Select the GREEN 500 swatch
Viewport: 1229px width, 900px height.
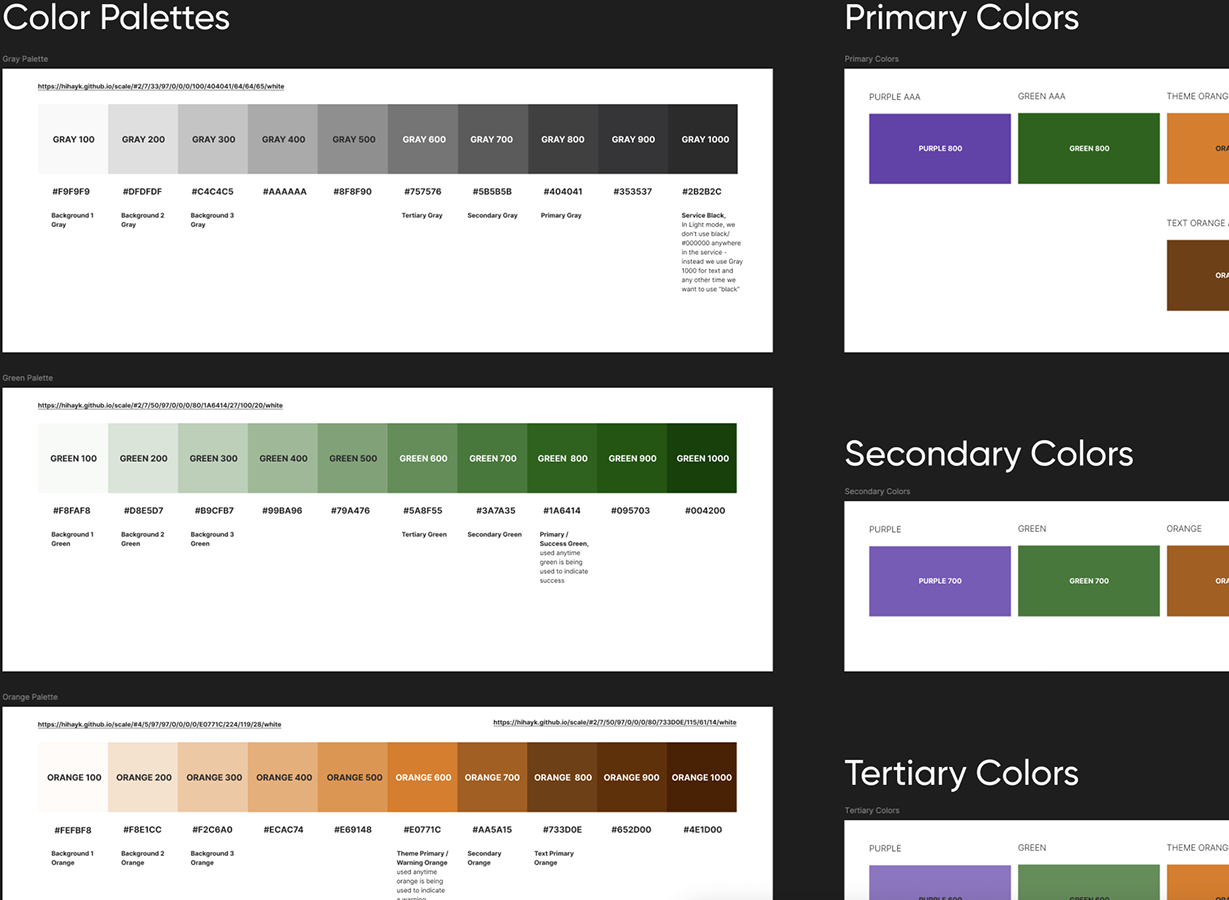click(x=353, y=458)
